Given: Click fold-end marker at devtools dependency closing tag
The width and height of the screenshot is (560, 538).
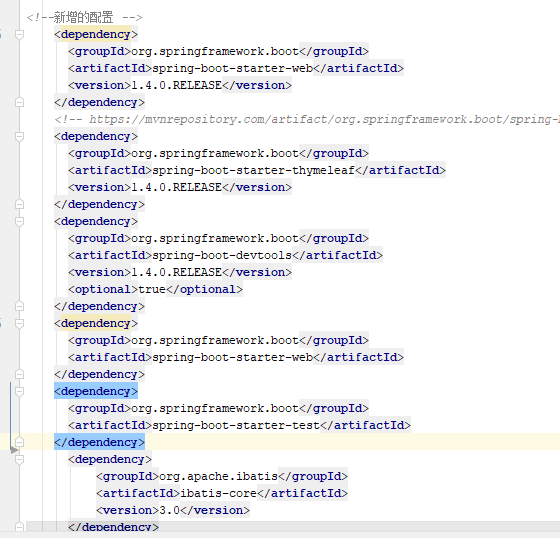Looking at the screenshot, I should tap(19, 307).
